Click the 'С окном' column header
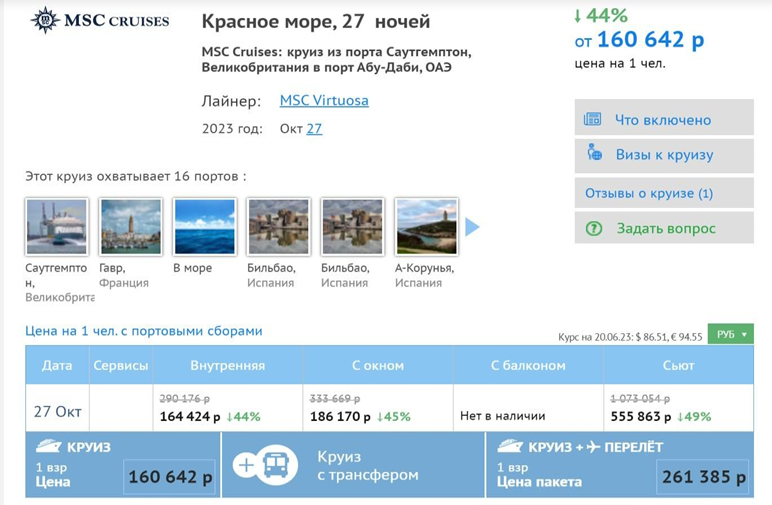This screenshot has height=505, width=772. pyautogui.click(x=378, y=365)
